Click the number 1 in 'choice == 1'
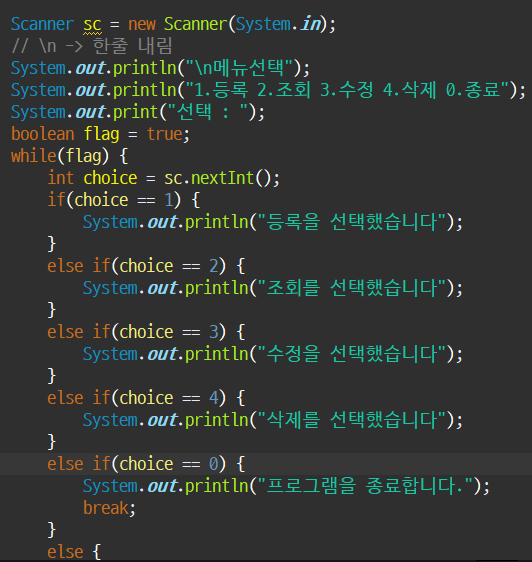The width and height of the screenshot is (532, 562). coord(168,200)
